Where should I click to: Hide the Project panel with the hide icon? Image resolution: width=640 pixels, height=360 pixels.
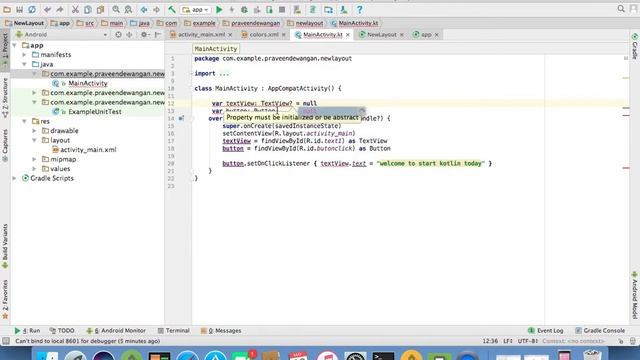point(158,35)
